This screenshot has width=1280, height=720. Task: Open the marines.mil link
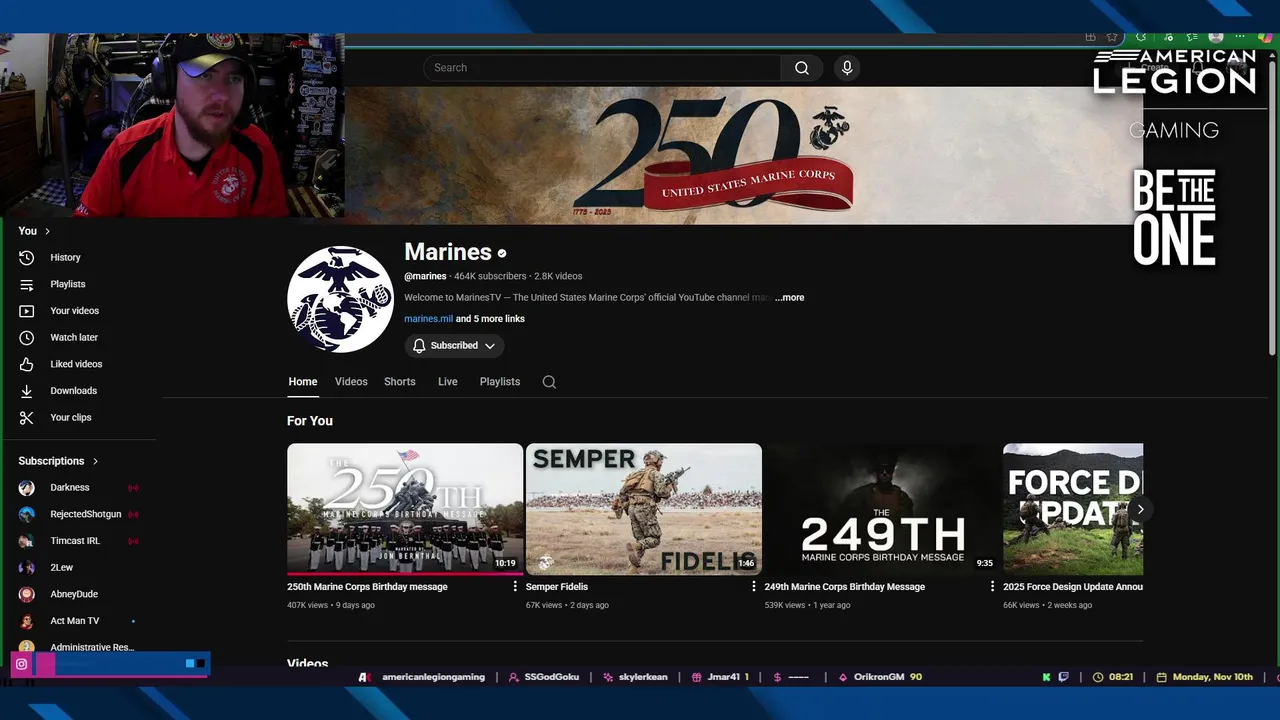click(x=428, y=319)
